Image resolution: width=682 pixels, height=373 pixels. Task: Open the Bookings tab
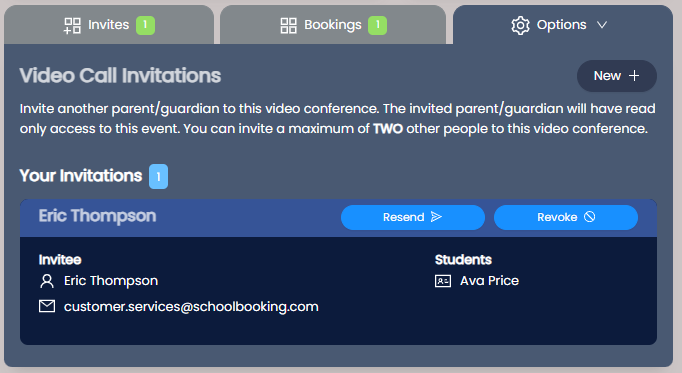[333, 25]
